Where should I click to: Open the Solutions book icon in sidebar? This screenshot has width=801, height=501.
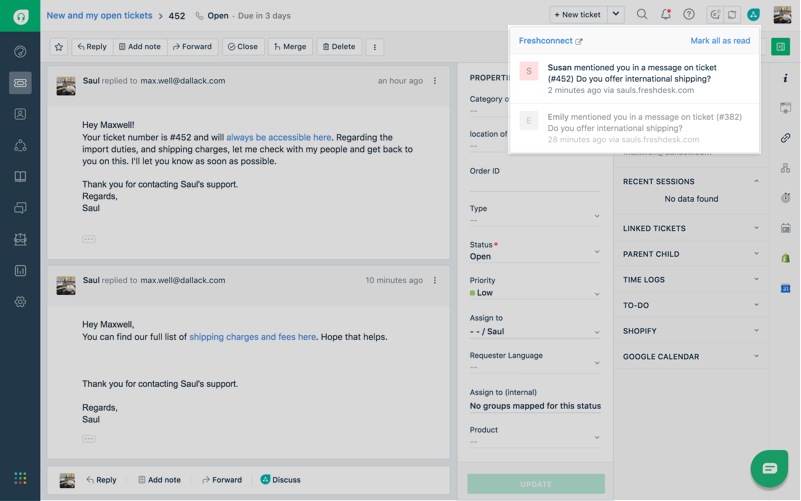point(20,177)
